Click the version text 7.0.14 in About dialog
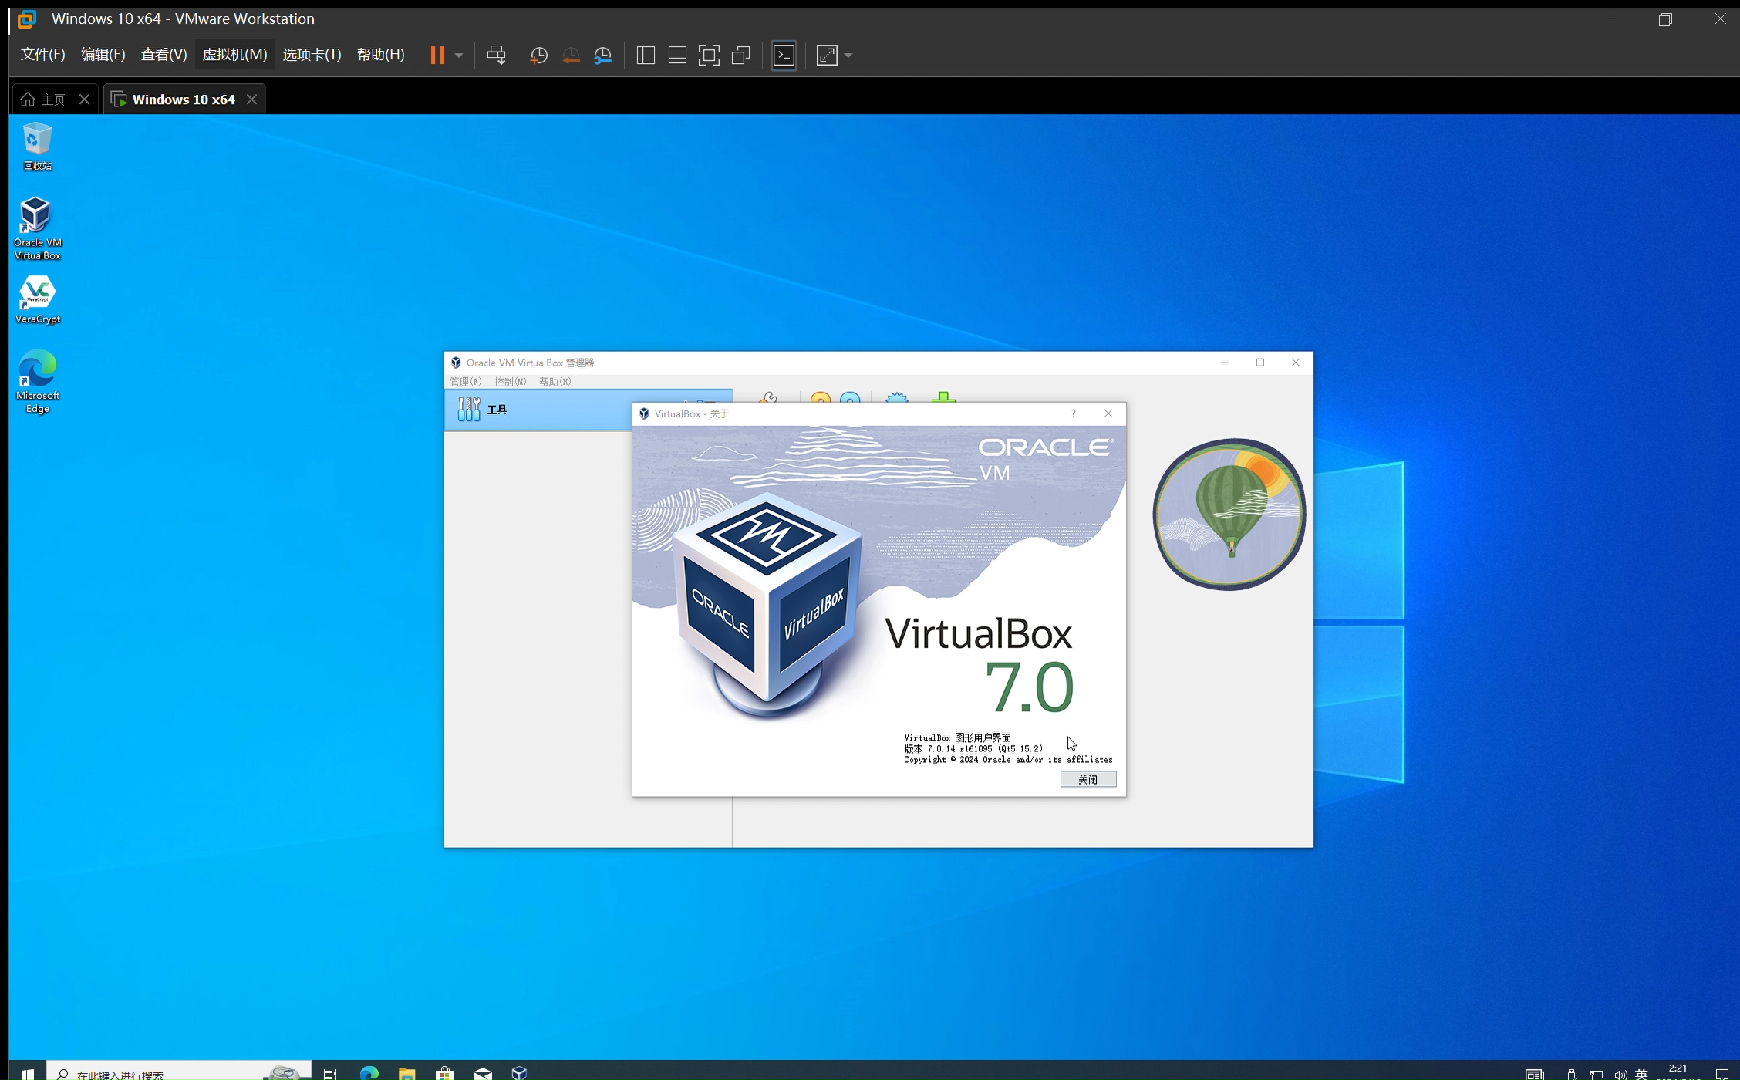 pos(941,748)
